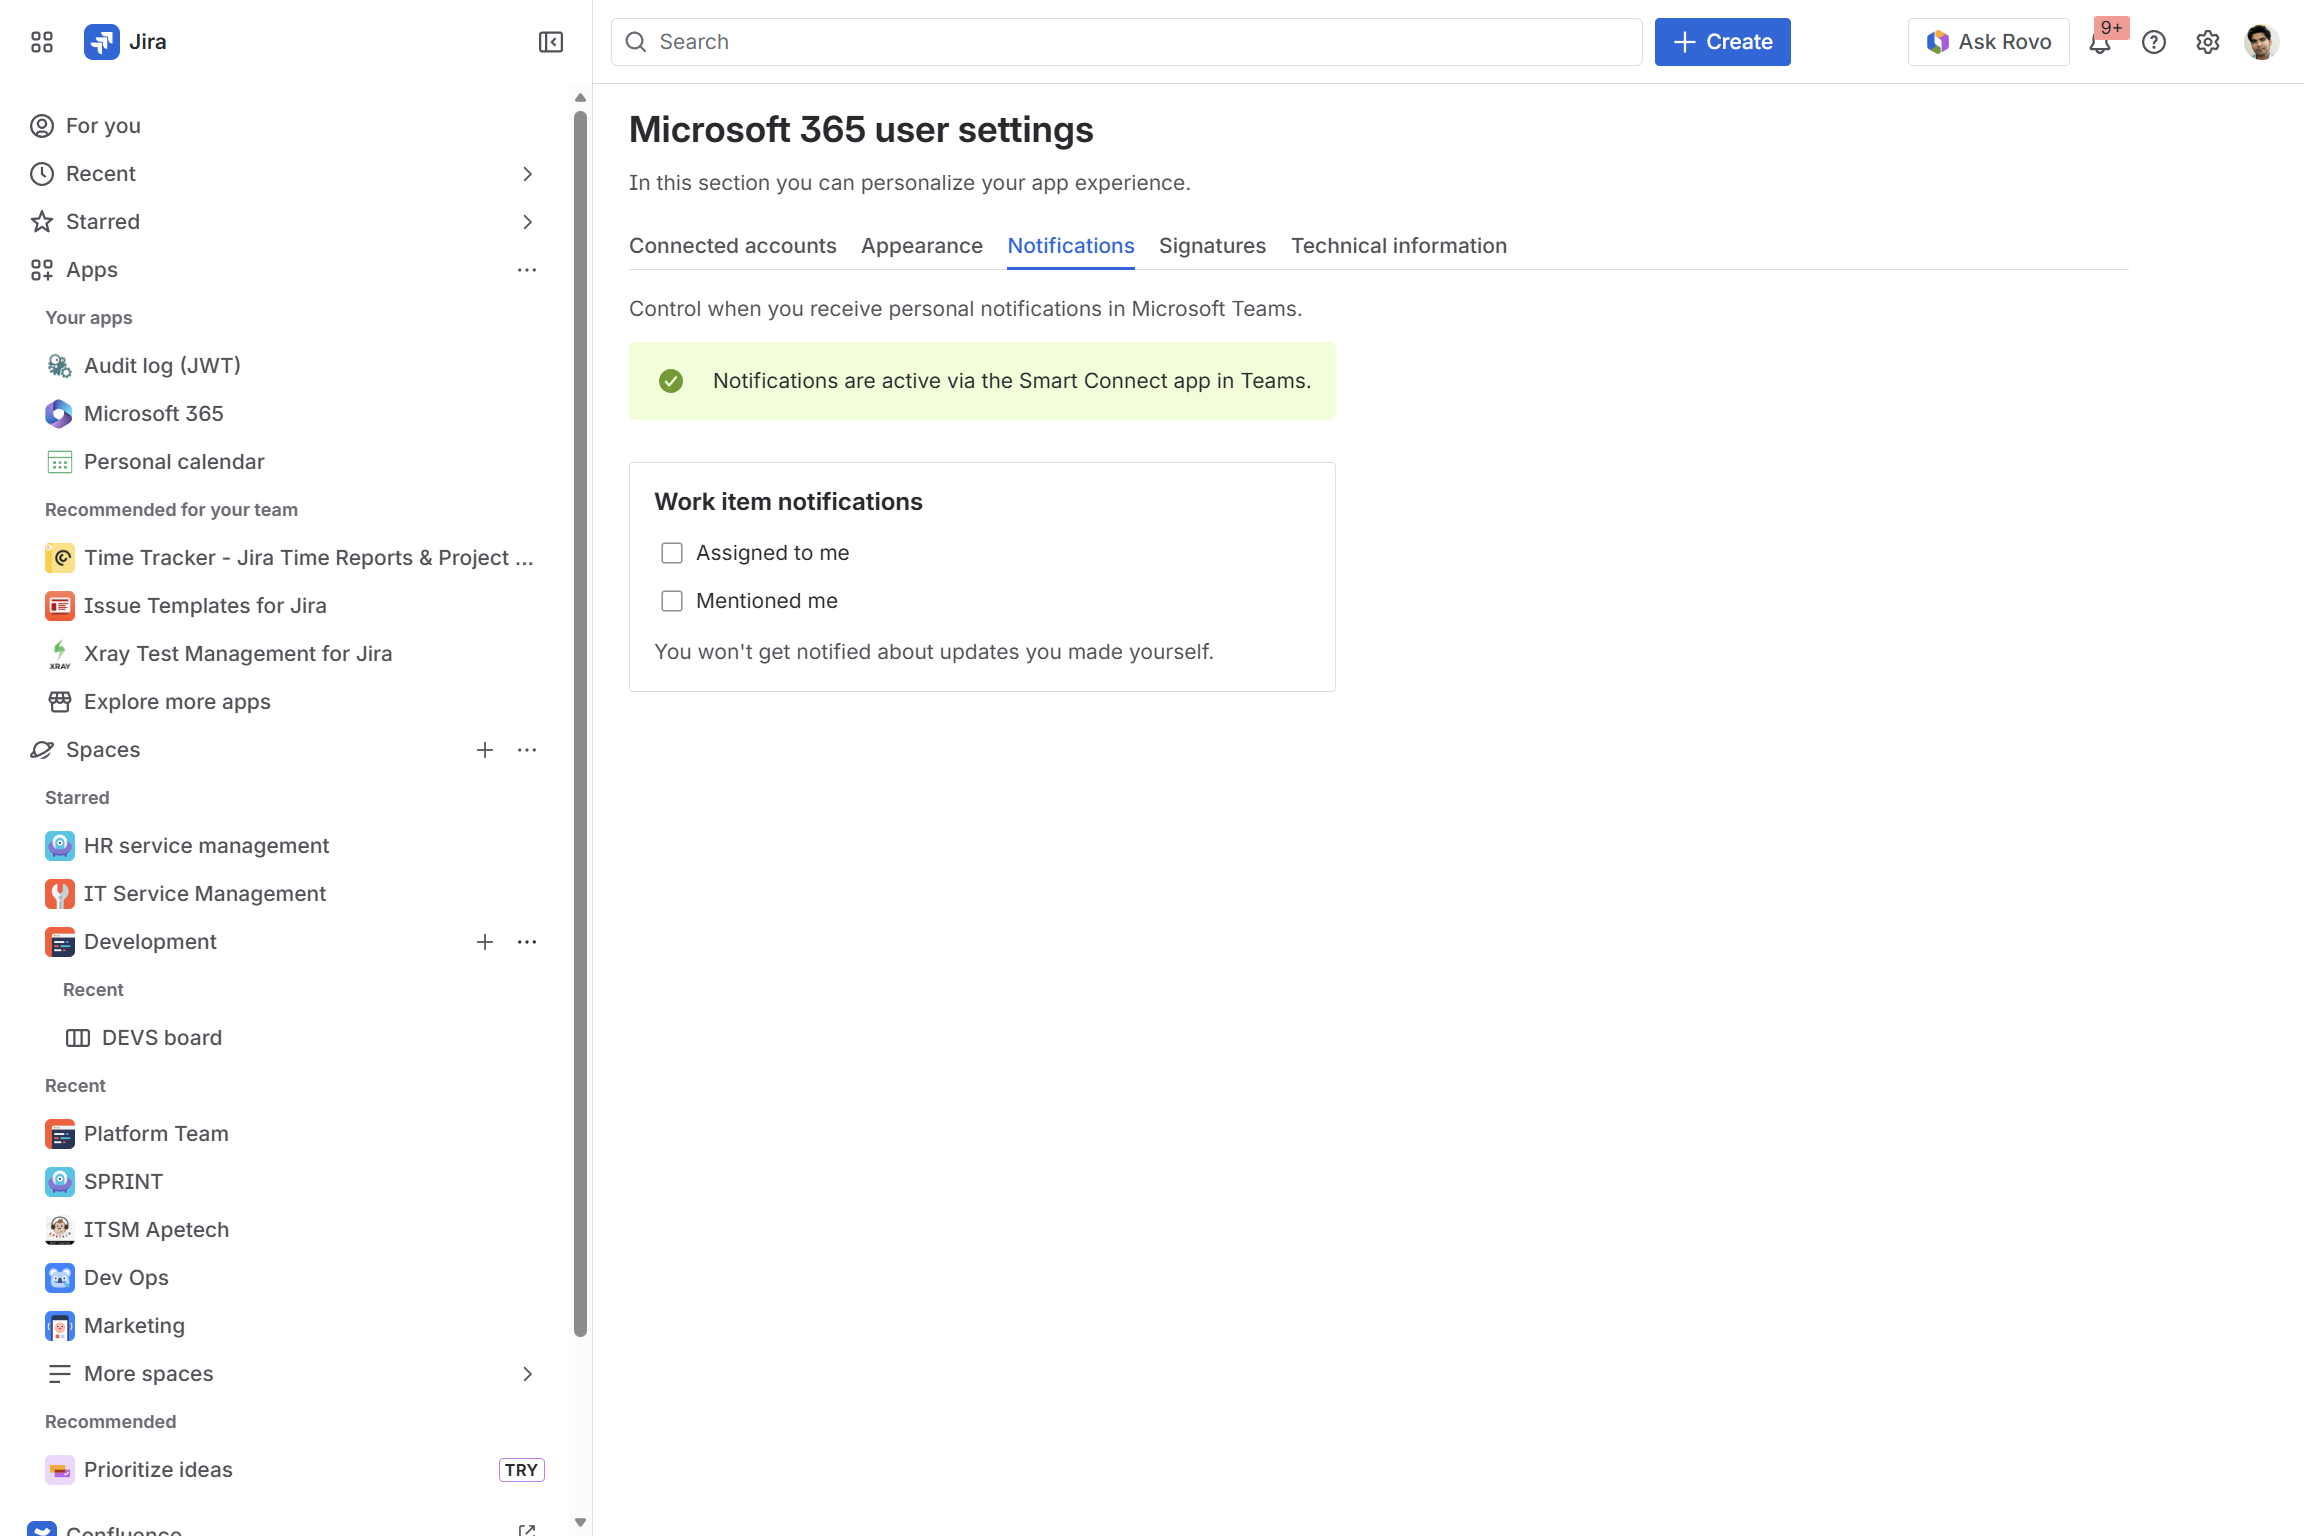Image resolution: width=2304 pixels, height=1536 pixels.
Task: Click the DEVS board icon
Action: (x=77, y=1038)
